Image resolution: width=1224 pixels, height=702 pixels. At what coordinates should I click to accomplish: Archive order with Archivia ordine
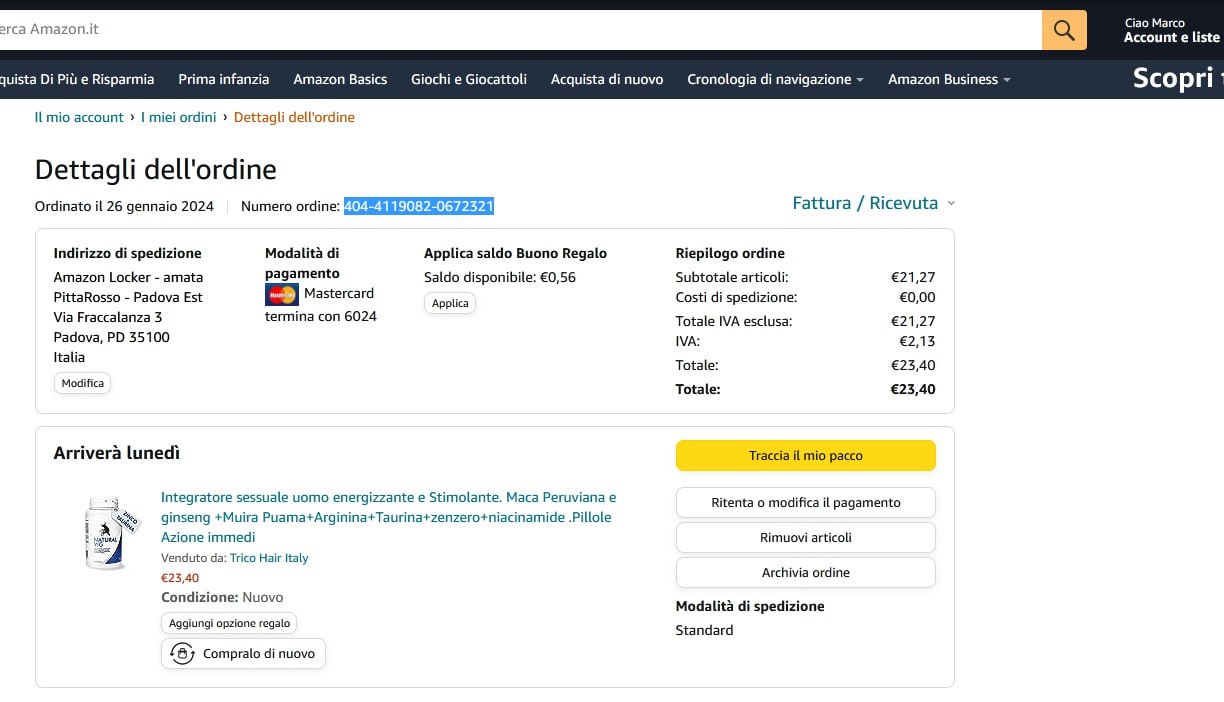point(805,573)
